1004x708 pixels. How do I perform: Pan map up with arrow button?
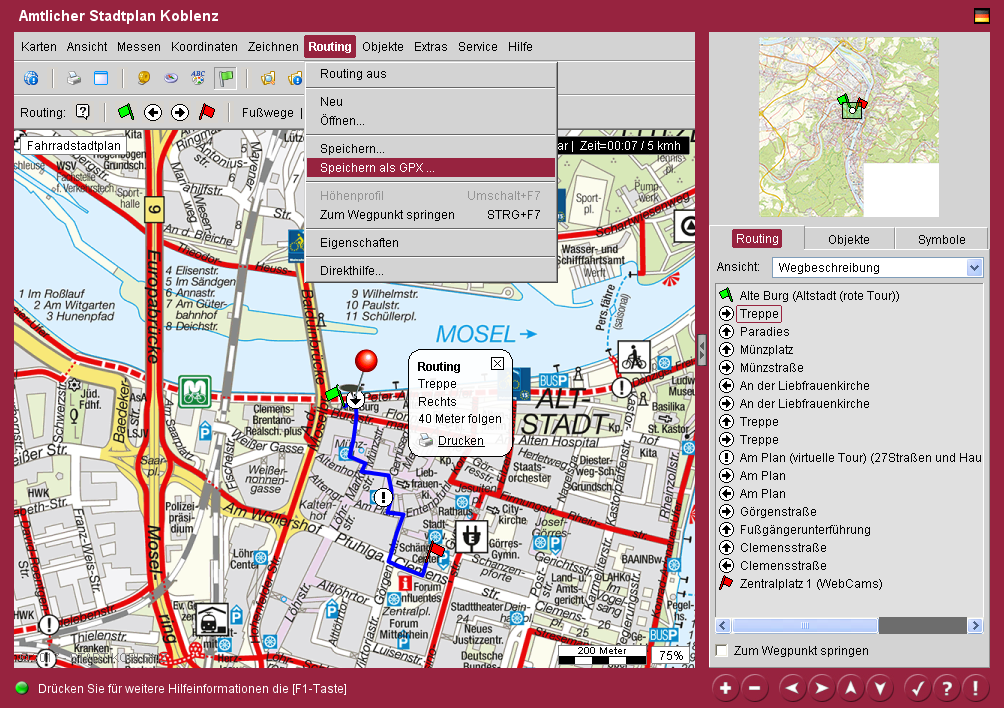849,688
